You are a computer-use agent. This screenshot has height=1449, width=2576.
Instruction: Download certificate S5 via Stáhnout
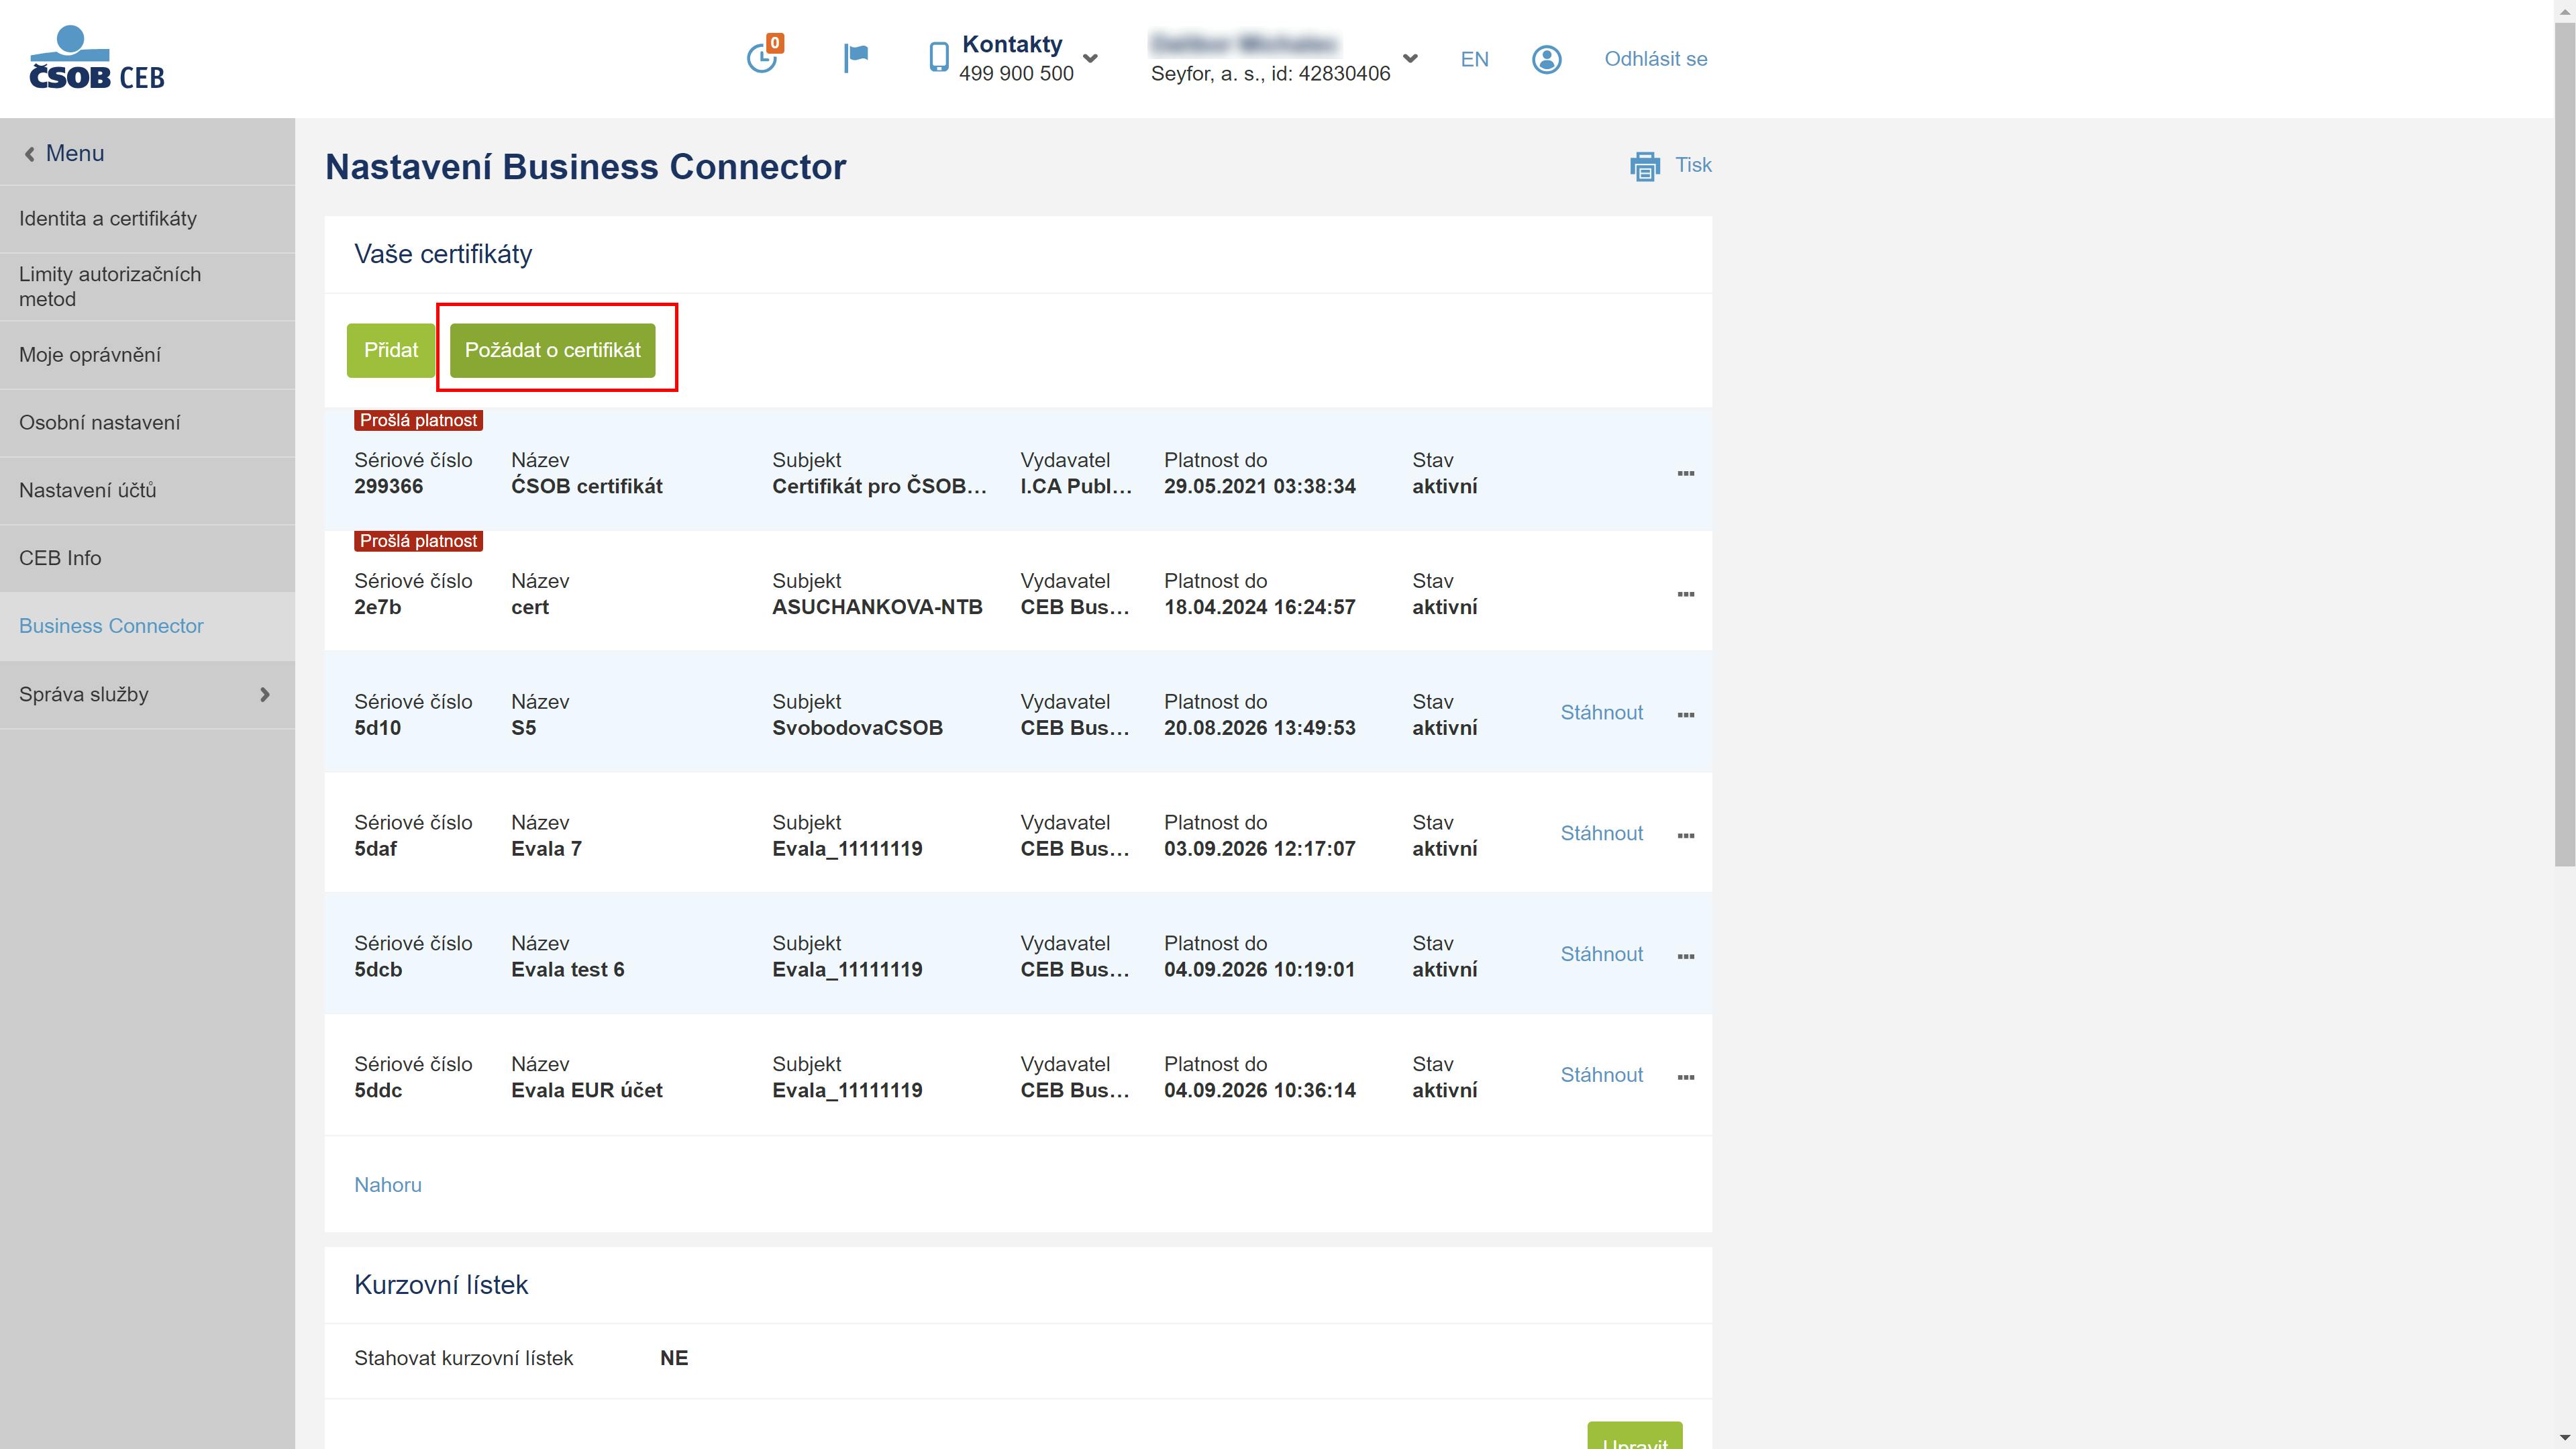point(1601,713)
